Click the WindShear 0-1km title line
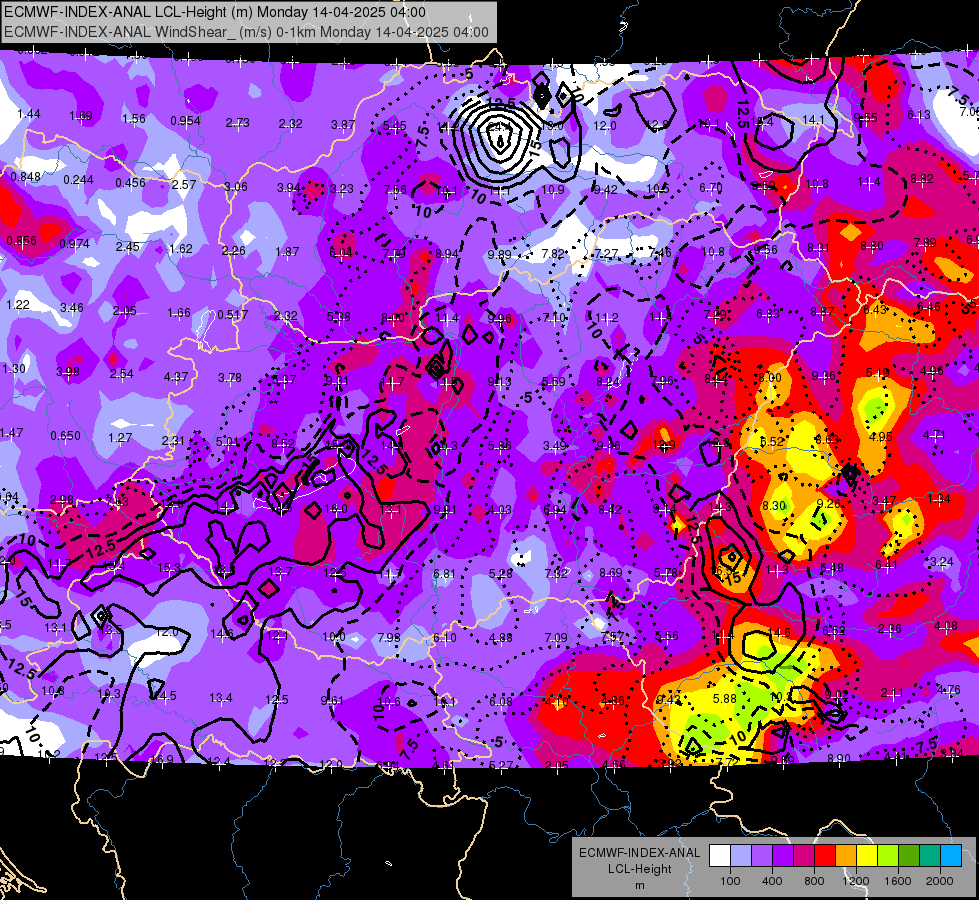Screen dimensions: 979x900 pyautogui.click(x=246, y=32)
